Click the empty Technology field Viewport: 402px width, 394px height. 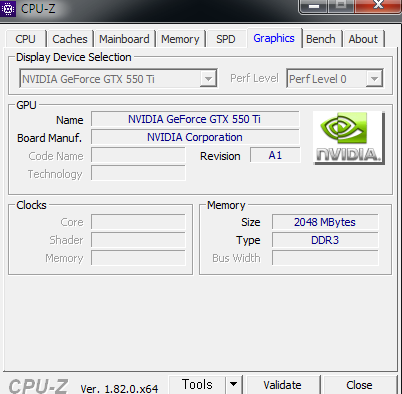pyautogui.click(x=138, y=173)
